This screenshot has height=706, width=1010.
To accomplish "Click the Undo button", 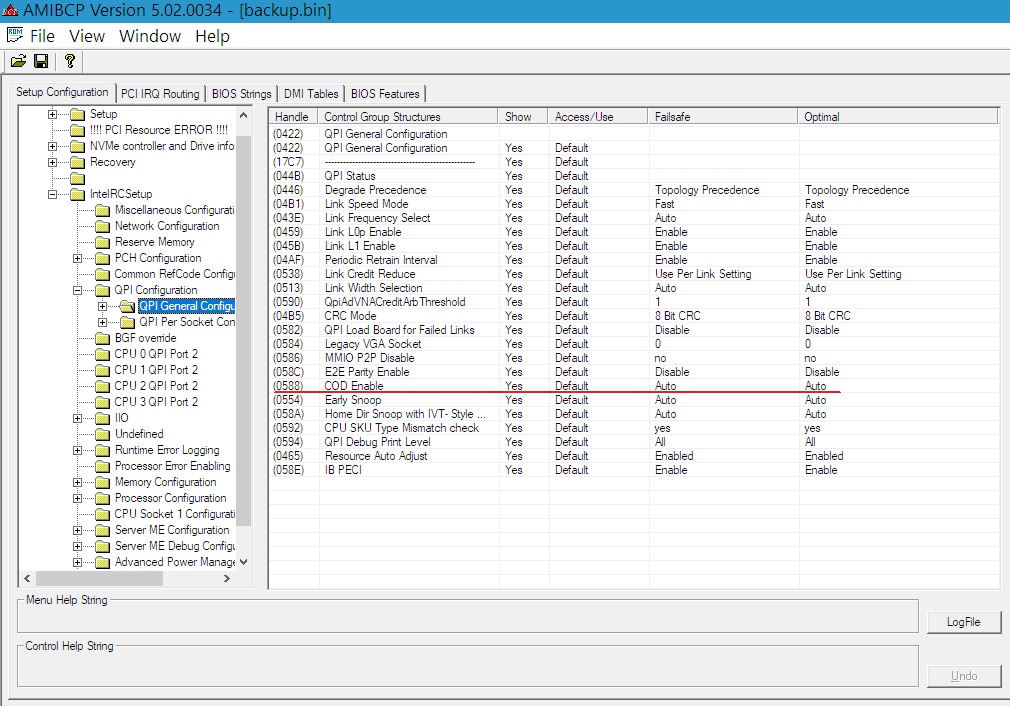I will (x=964, y=676).
